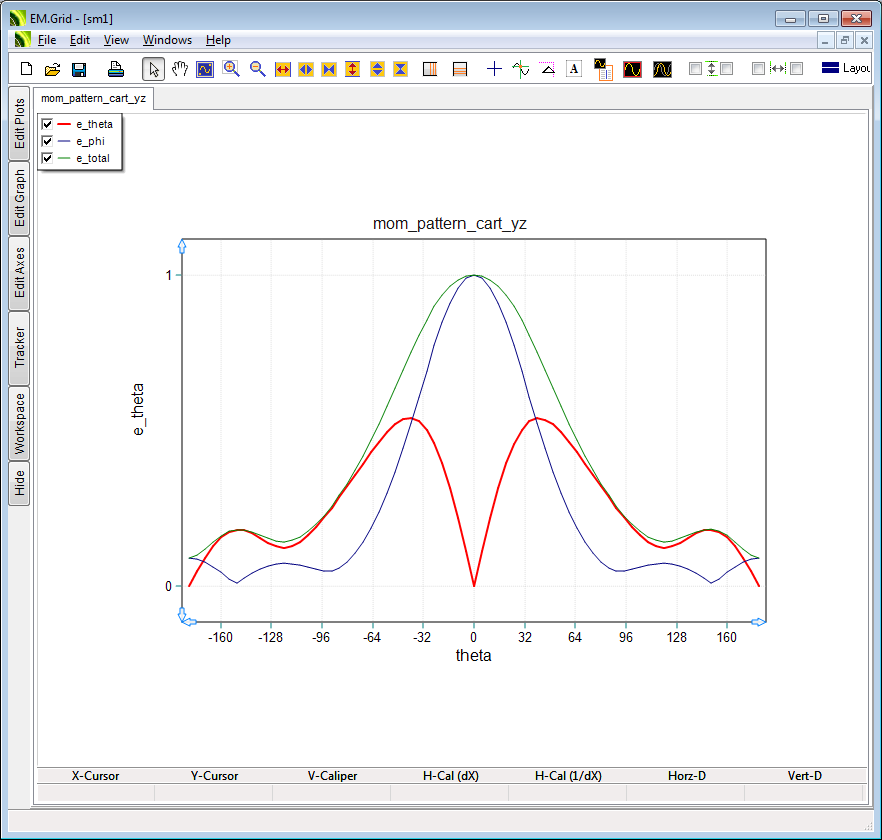This screenshot has width=882, height=840.
Task: Toggle the e_phi plot visibility checkbox
Action: 47,141
